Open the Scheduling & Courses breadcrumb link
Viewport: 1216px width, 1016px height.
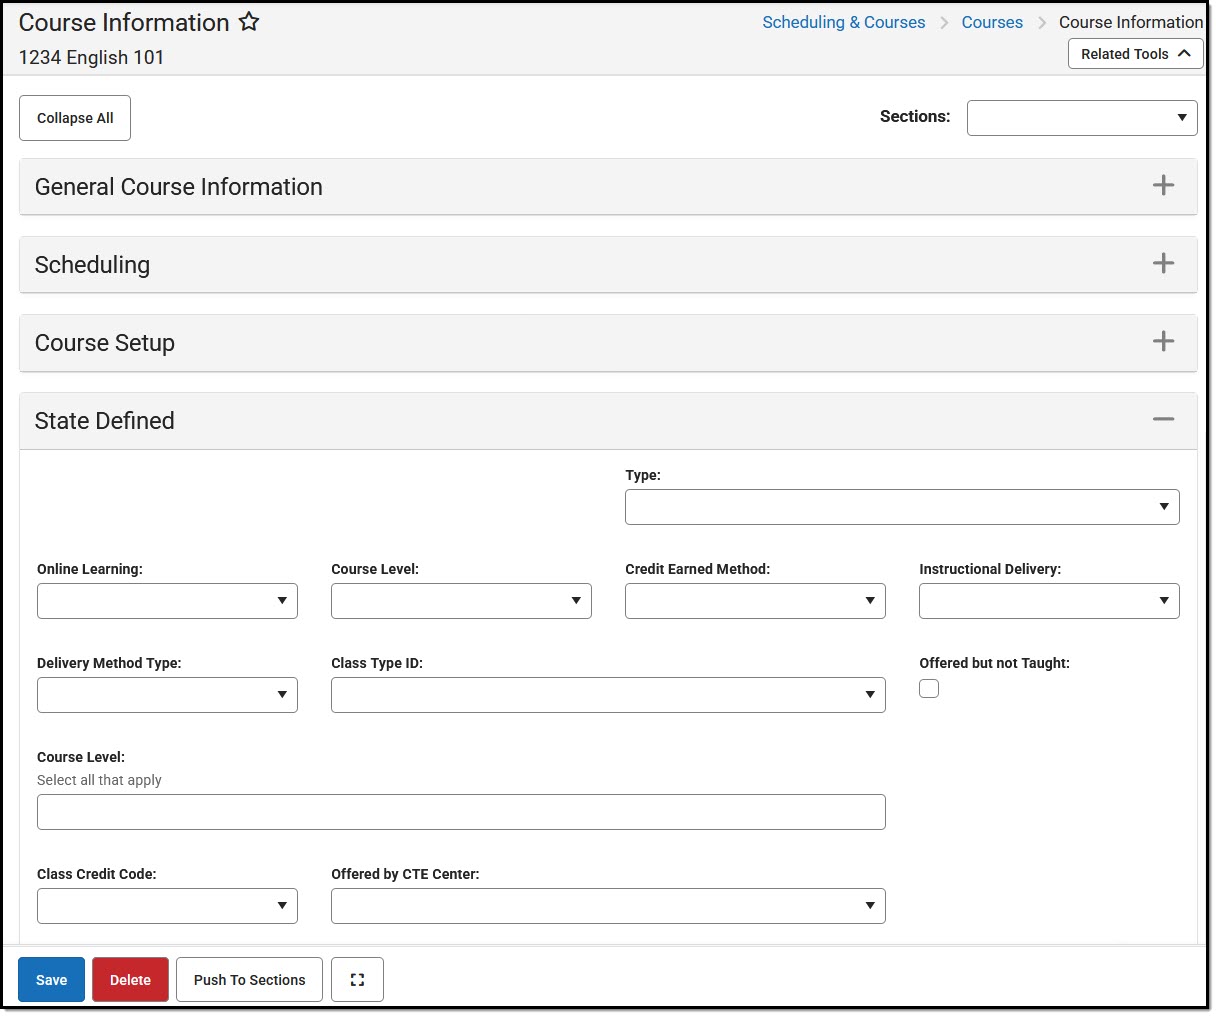843,22
